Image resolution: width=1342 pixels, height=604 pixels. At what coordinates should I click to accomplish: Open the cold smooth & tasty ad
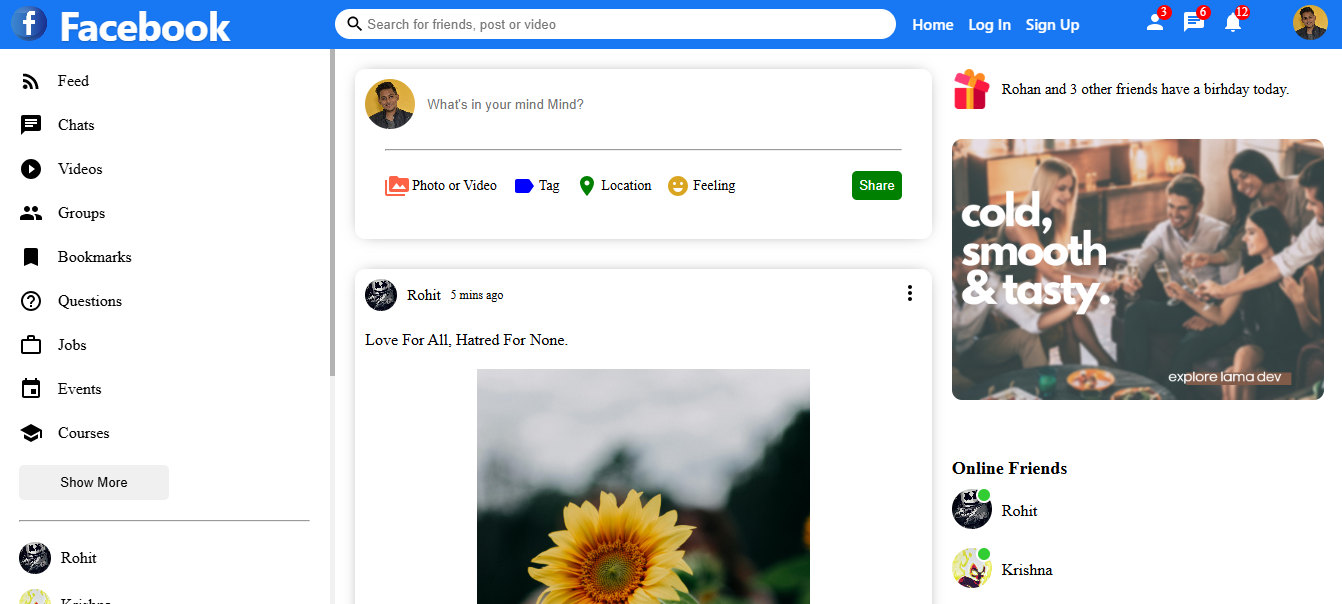[x=1138, y=270]
